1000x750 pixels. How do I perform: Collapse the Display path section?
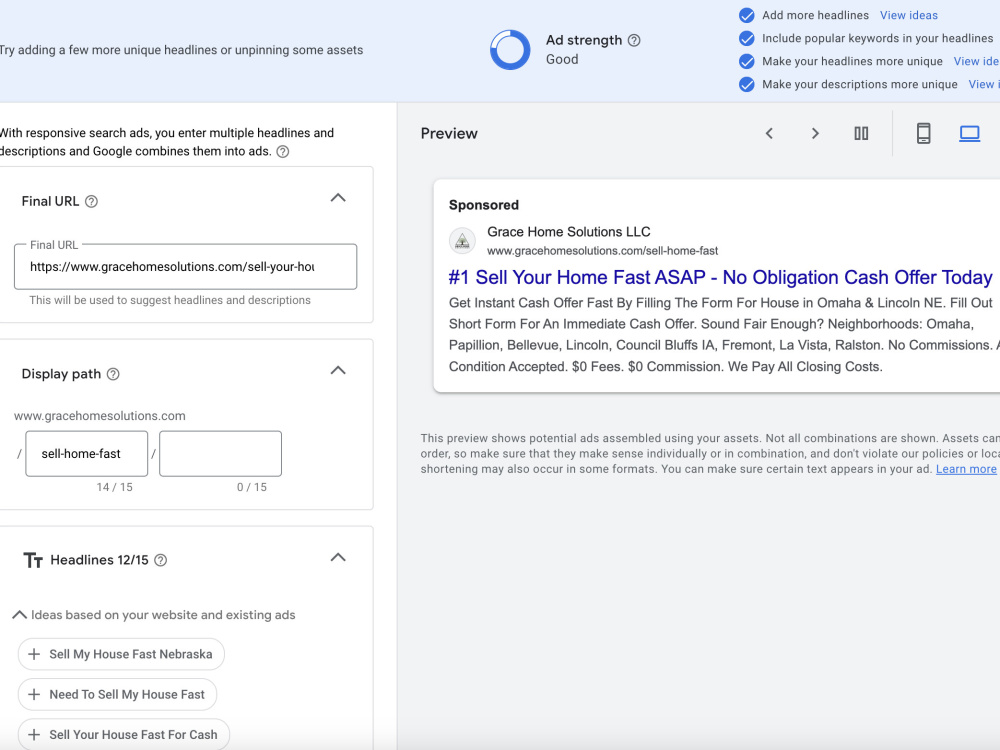coord(338,371)
